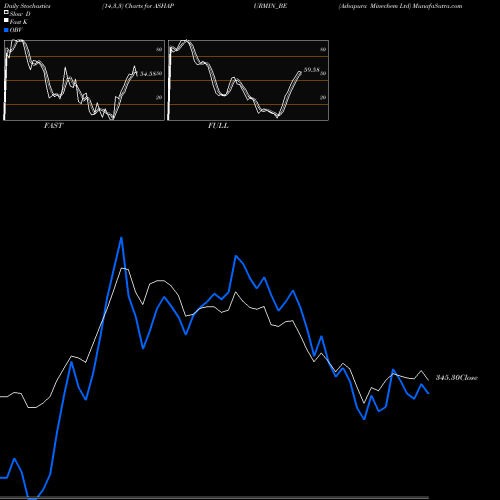Select the FAST stochastic chart thumbnail
Viewport: 500px width, 500px height.
coord(84,80)
